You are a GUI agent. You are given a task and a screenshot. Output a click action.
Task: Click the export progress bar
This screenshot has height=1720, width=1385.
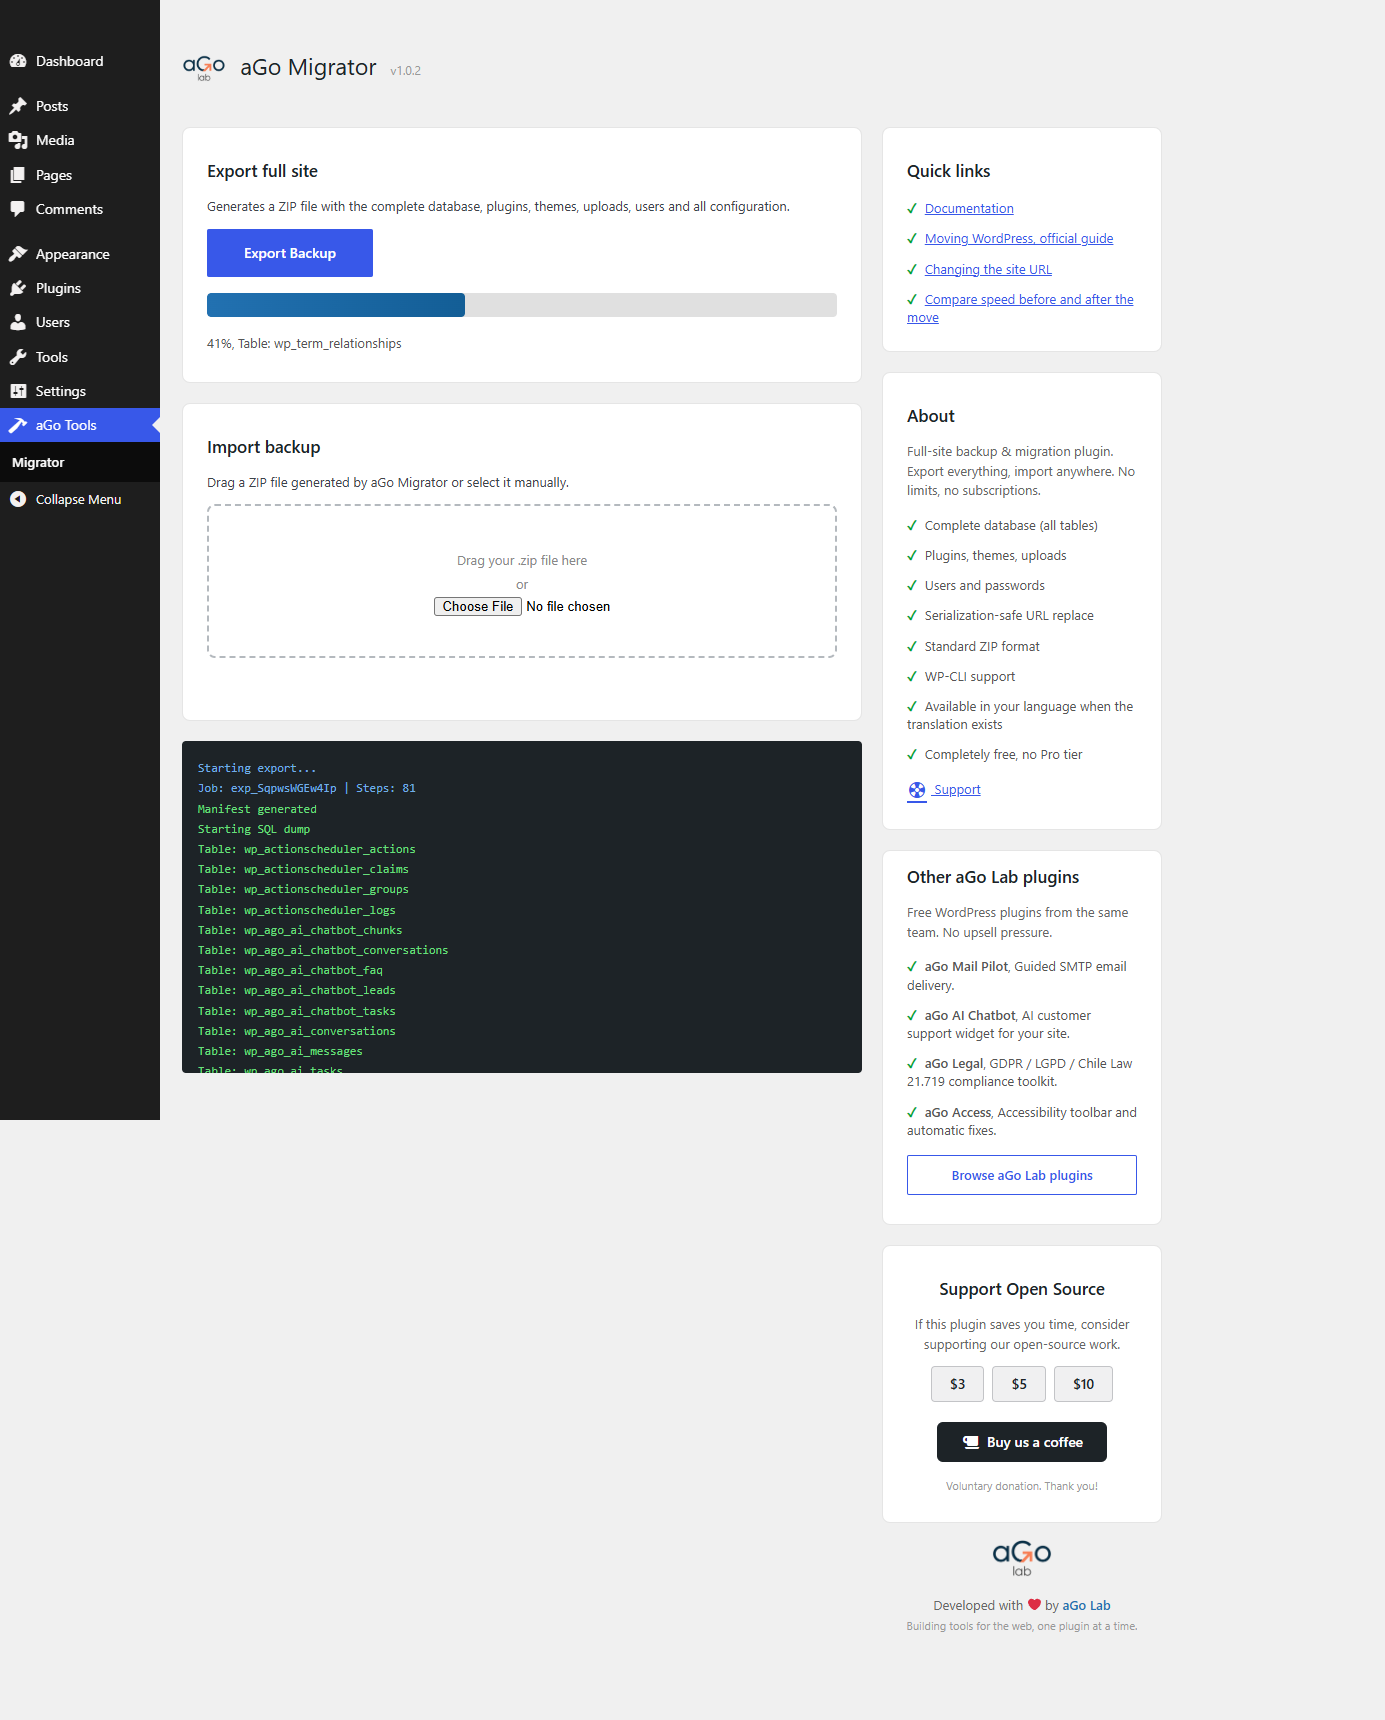pyautogui.click(x=522, y=305)
